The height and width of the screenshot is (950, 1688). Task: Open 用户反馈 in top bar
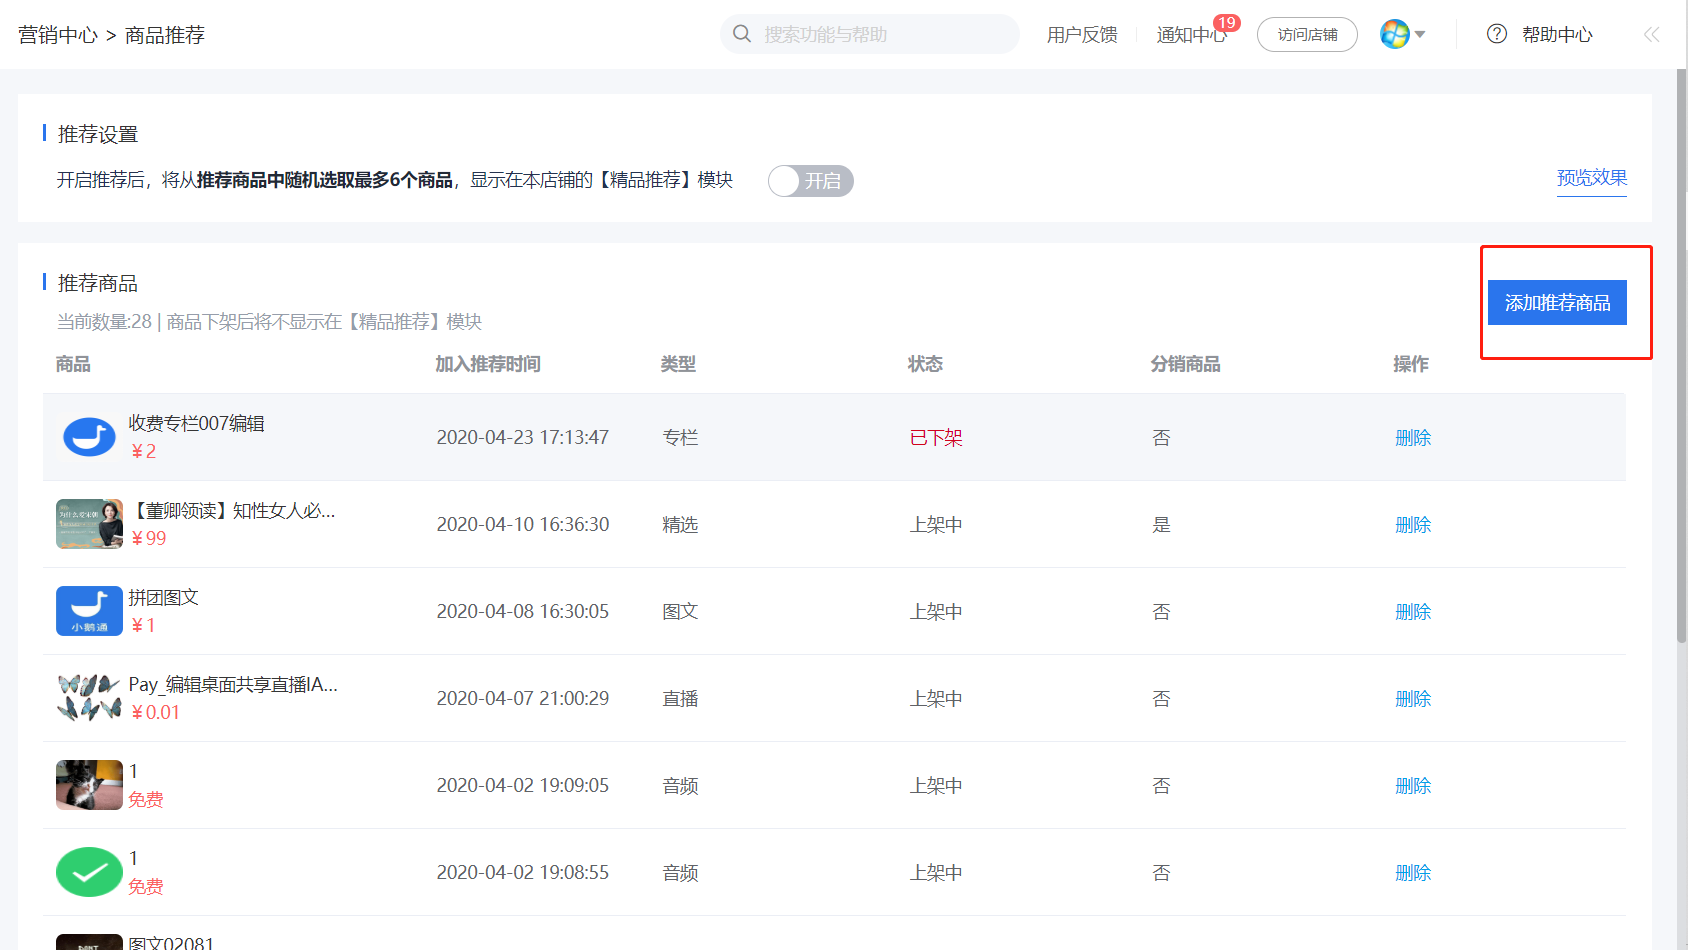pos(1082,35)
